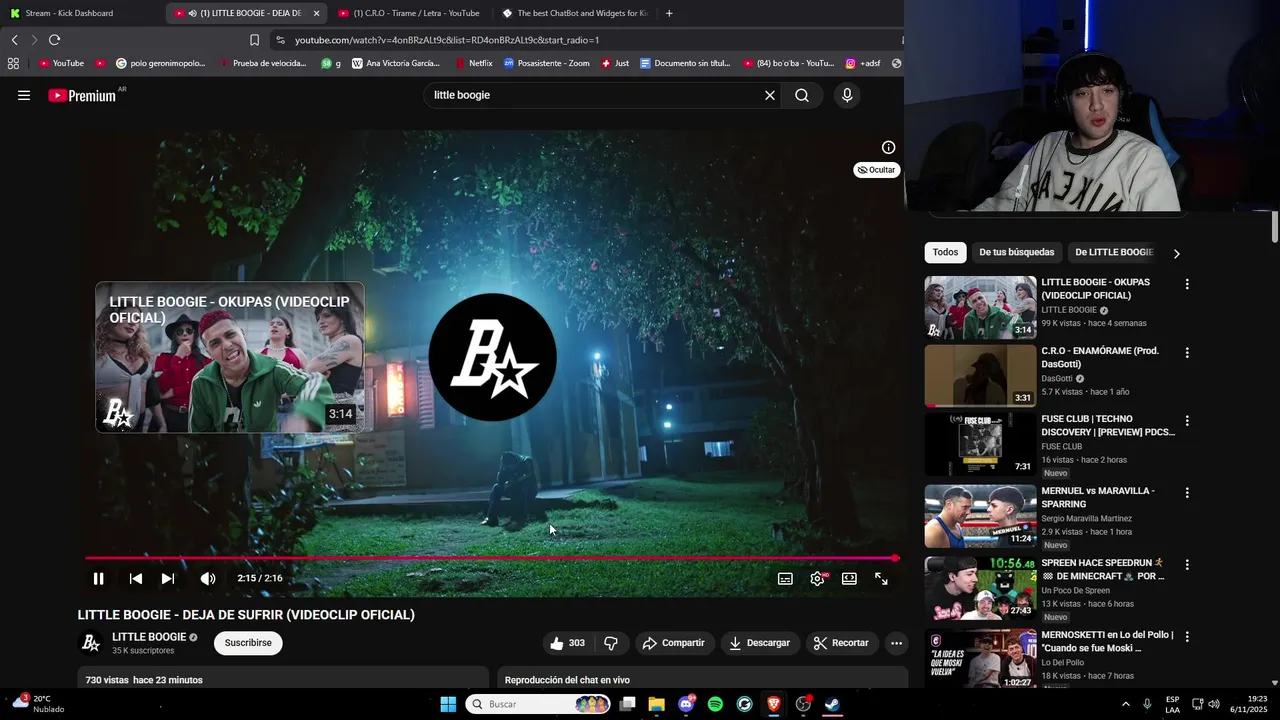Open player settings gear
Image resolution: width=1280 pixels, height=720 pixels.
pyautogui.click(x=817, y=578)
